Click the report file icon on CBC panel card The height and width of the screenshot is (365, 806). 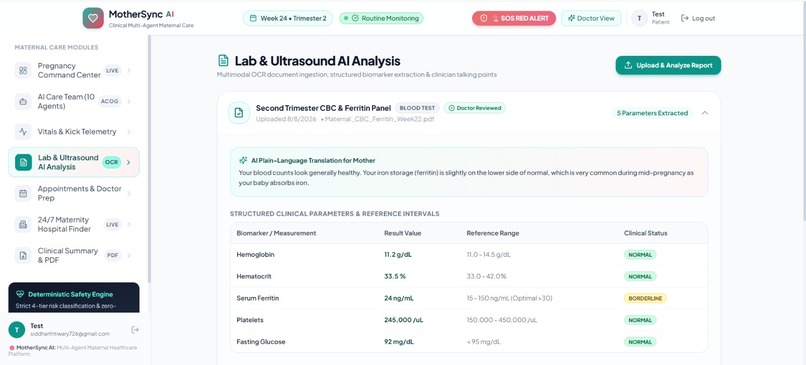click(239, 113)
